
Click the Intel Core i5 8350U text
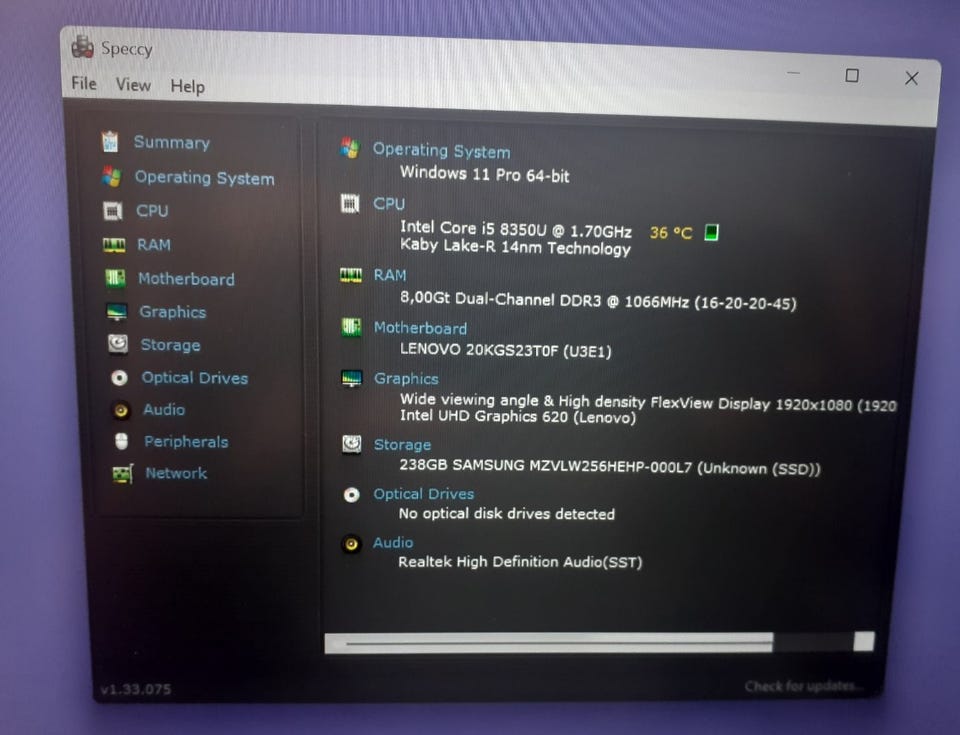[x=516, y=229]
